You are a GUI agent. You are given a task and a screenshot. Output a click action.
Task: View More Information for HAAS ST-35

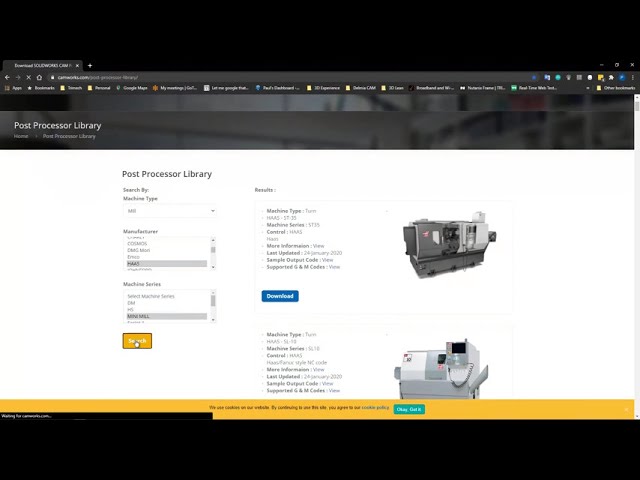pos(318,246)
